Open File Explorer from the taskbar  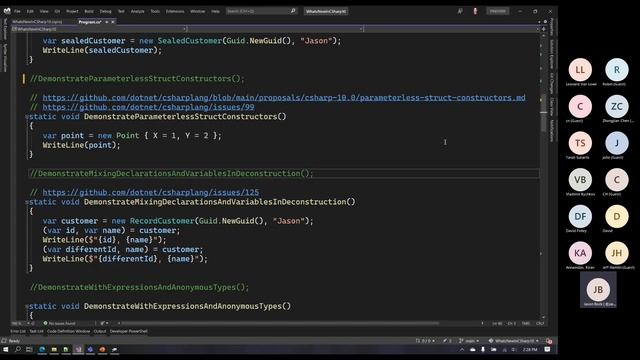pos(54,350)
